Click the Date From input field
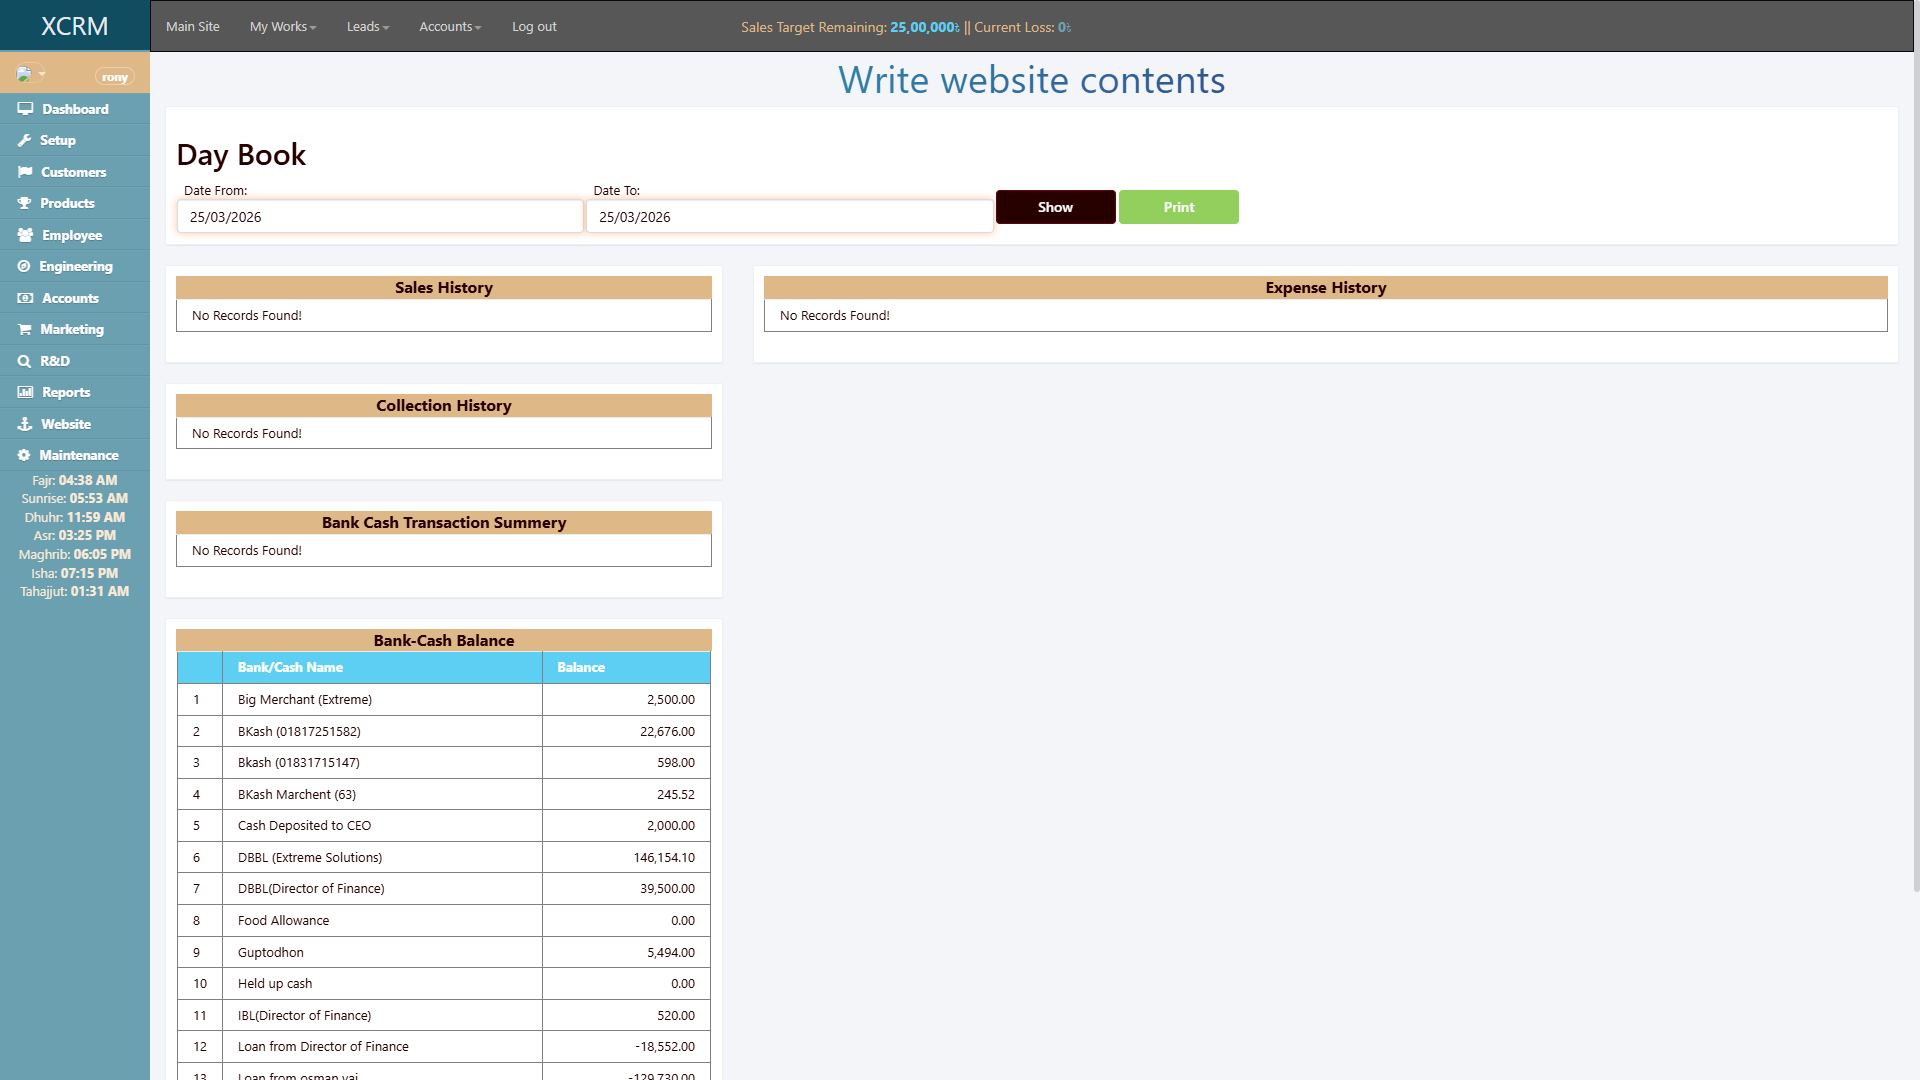The image size is (1920, 1080). tap(380, 216)
